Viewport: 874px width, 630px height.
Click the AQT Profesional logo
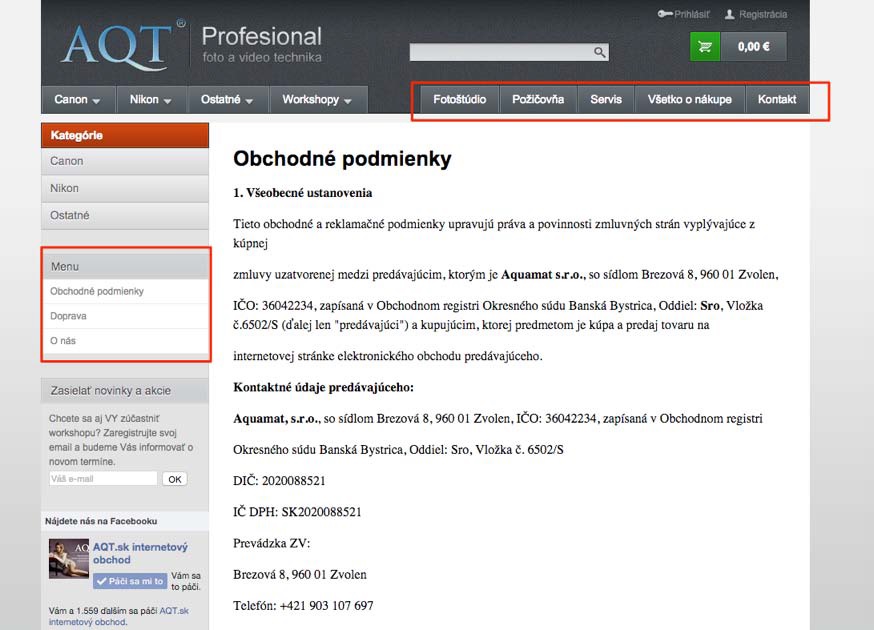[x=190, y=44]
